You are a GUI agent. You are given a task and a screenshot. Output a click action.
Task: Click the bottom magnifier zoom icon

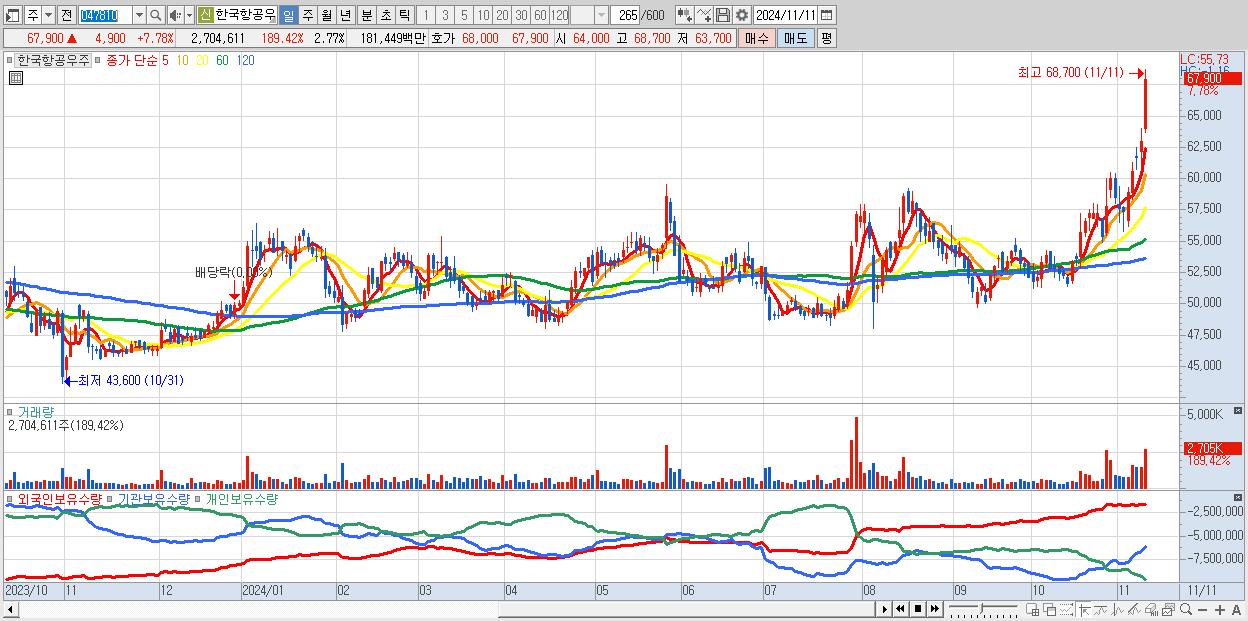[1186, 610]
